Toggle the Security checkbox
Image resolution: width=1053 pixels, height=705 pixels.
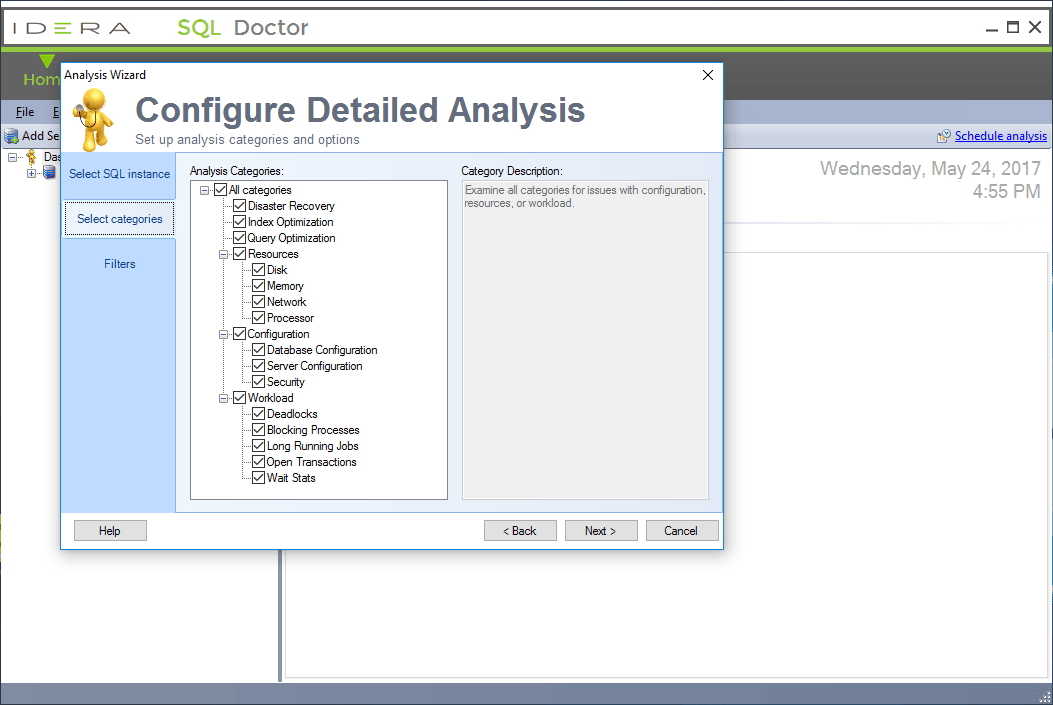coord(259,382)
